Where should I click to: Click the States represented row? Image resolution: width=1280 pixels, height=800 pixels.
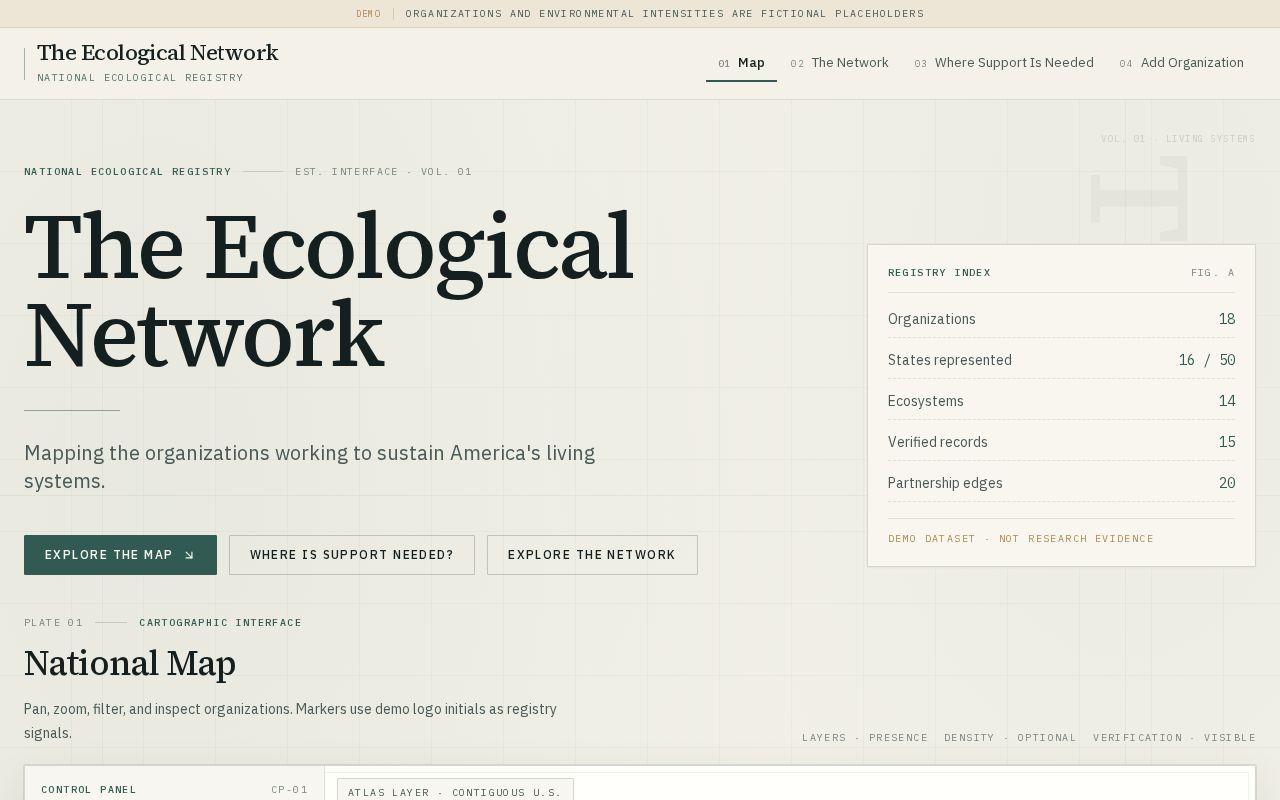click(1061, 360)
